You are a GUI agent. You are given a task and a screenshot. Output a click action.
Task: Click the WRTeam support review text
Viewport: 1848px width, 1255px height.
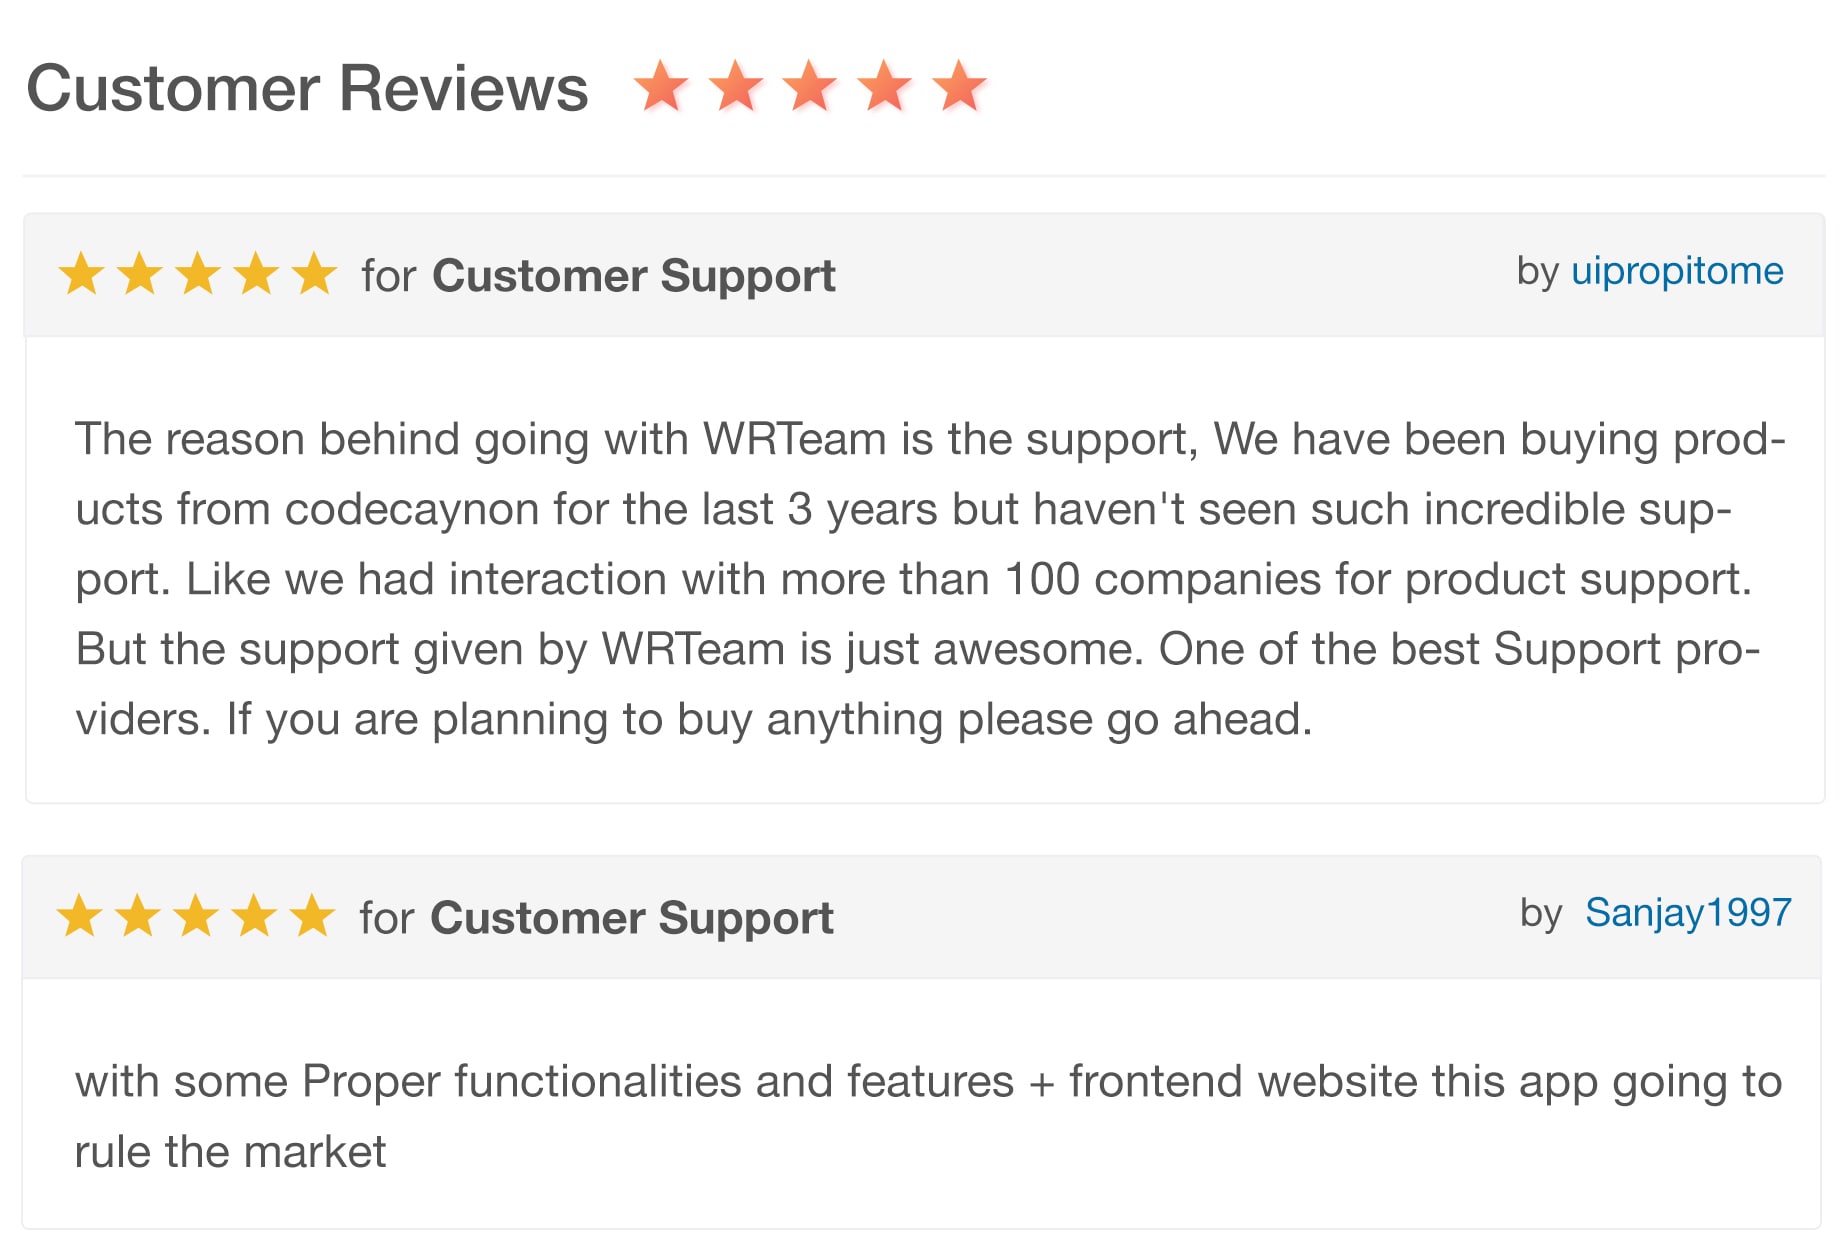(x=930, y=579)
